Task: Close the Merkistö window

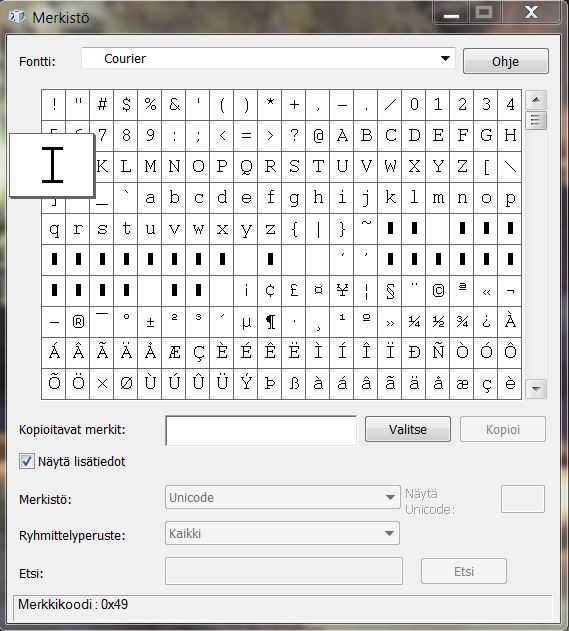Action: click(x=532, y=12)
